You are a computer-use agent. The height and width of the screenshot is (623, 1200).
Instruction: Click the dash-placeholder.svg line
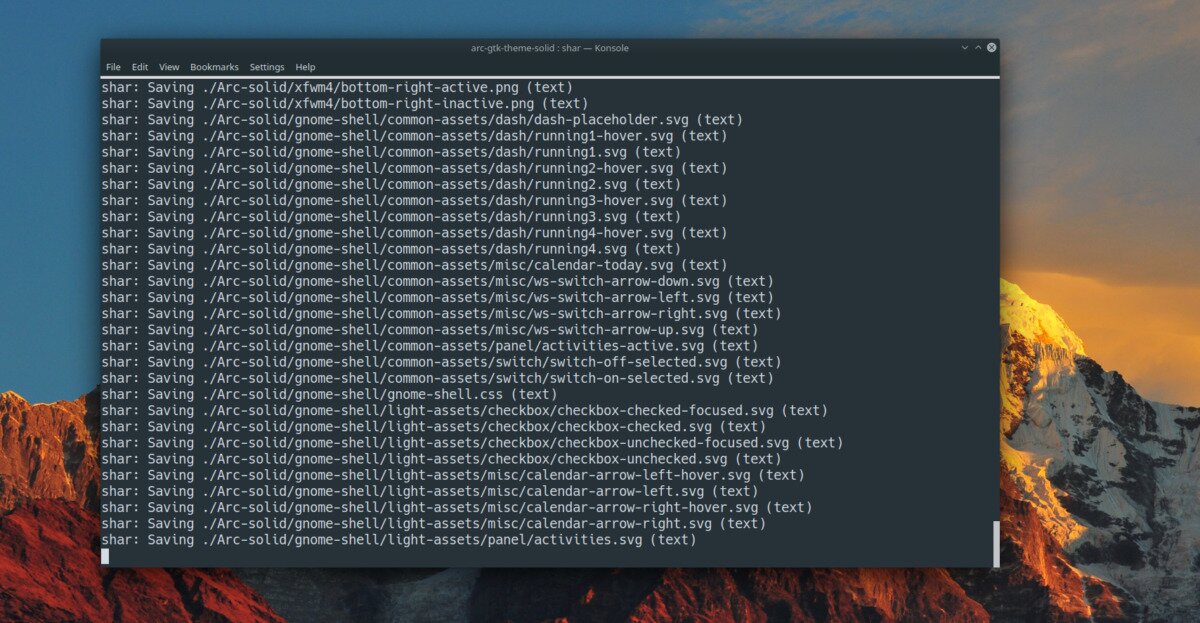click(x=422, y=119)
